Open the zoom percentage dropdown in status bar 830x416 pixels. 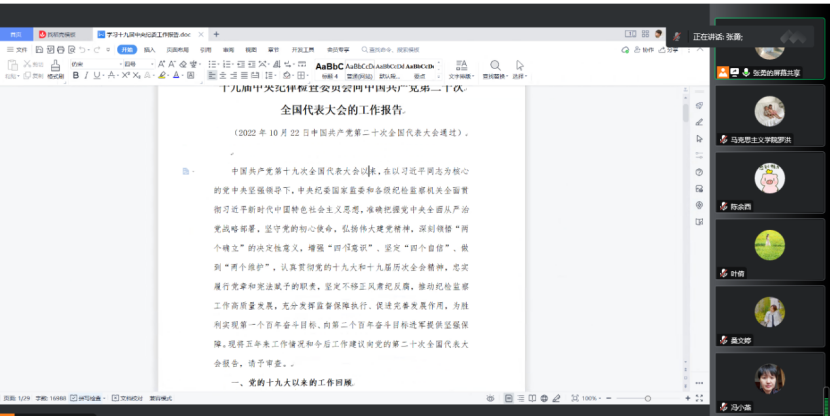pos(600,398)
